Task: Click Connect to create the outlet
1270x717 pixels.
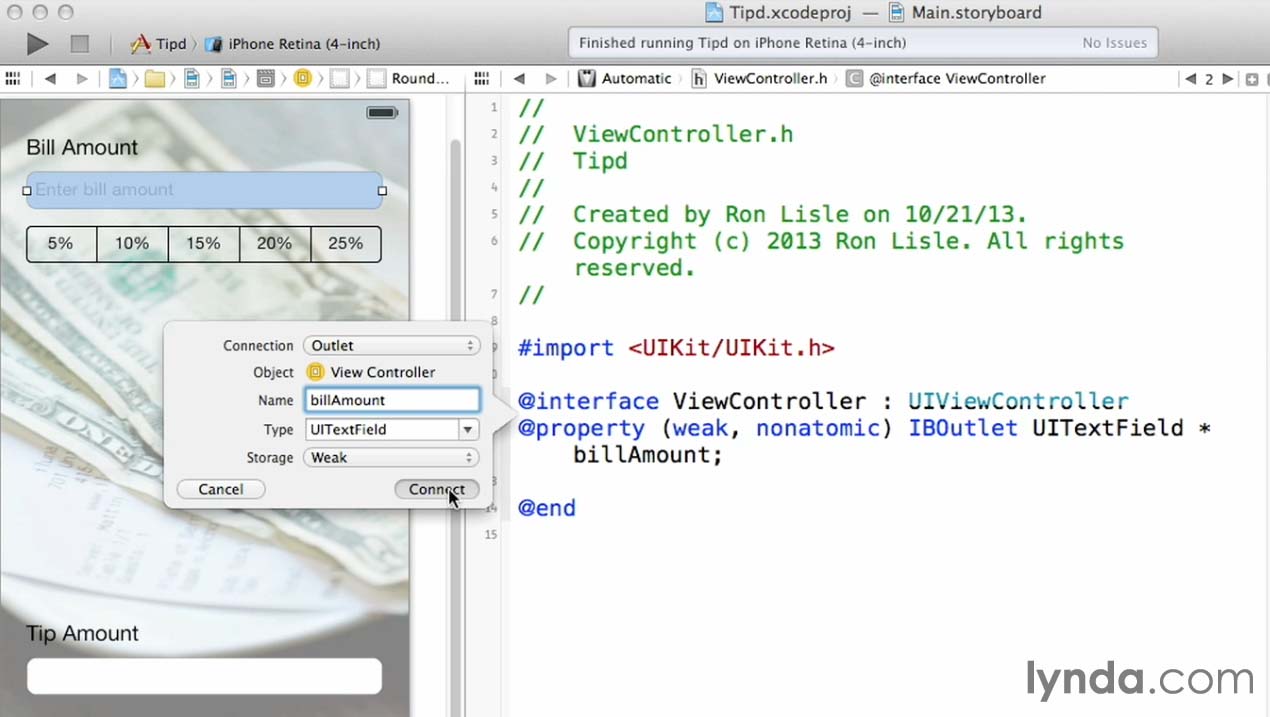Action: coord(436,490)
